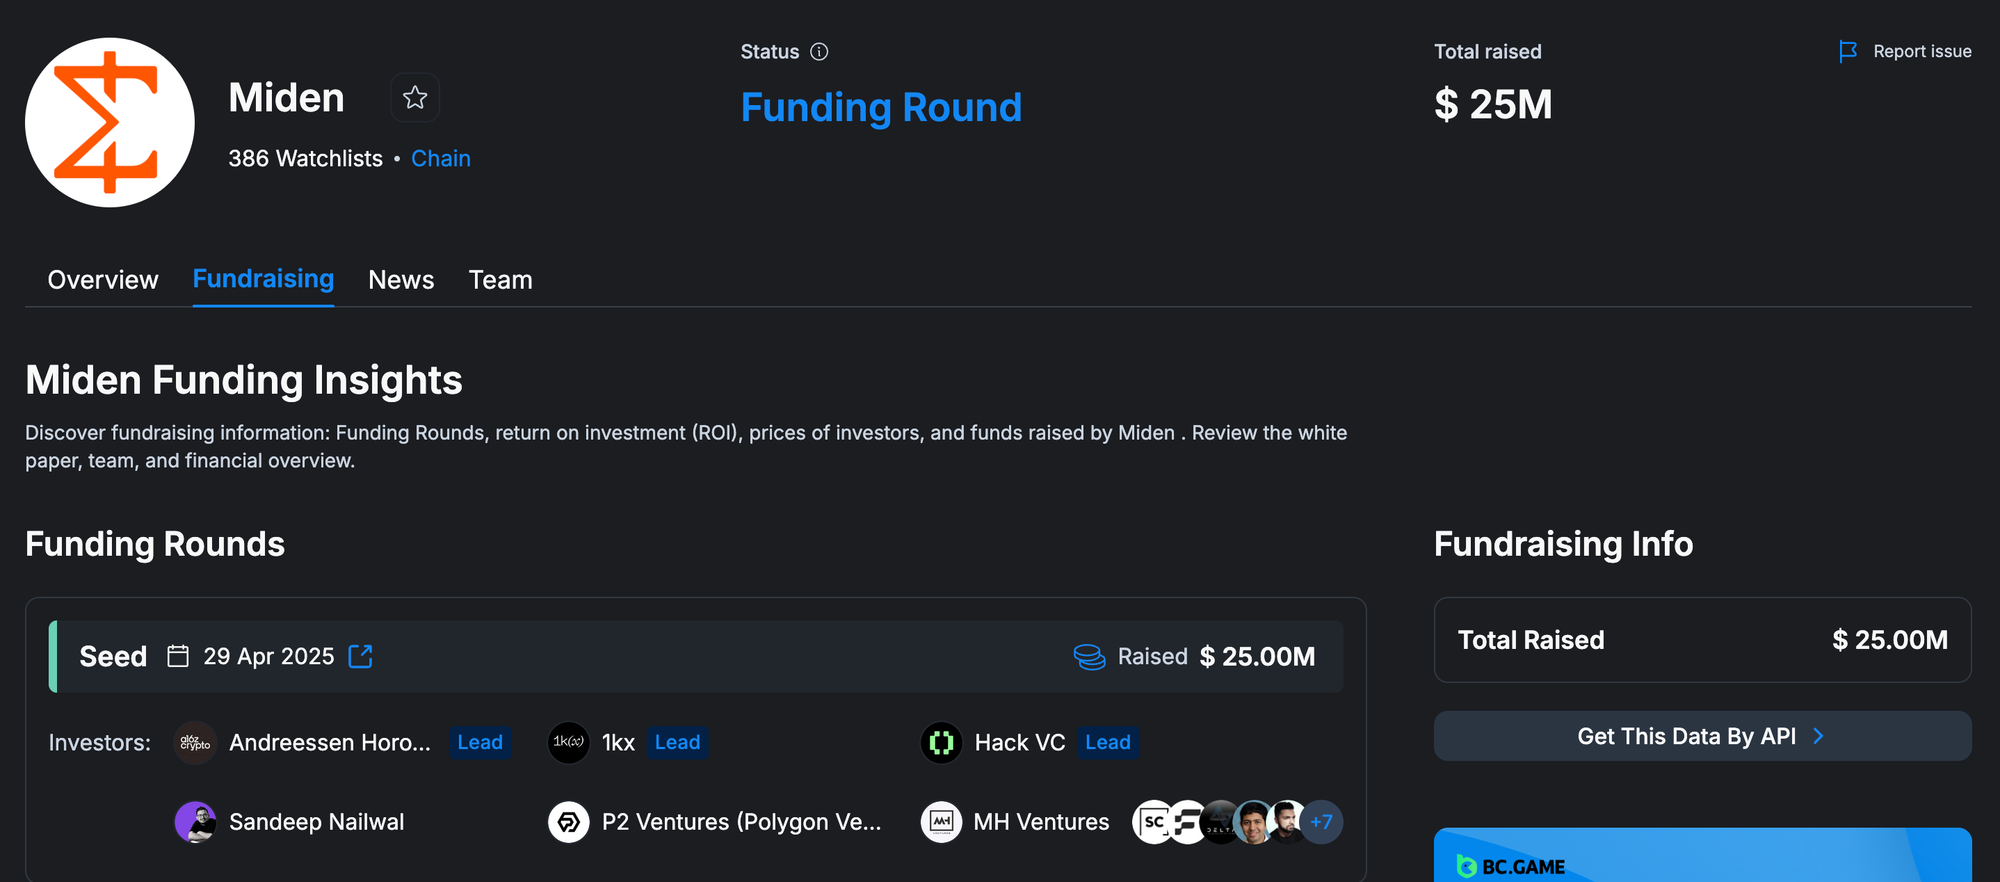This screenshot has width=2000, height=882.
Task: Click Sandeep Nailwal's avatar
Action: click(x=195, y=822)
